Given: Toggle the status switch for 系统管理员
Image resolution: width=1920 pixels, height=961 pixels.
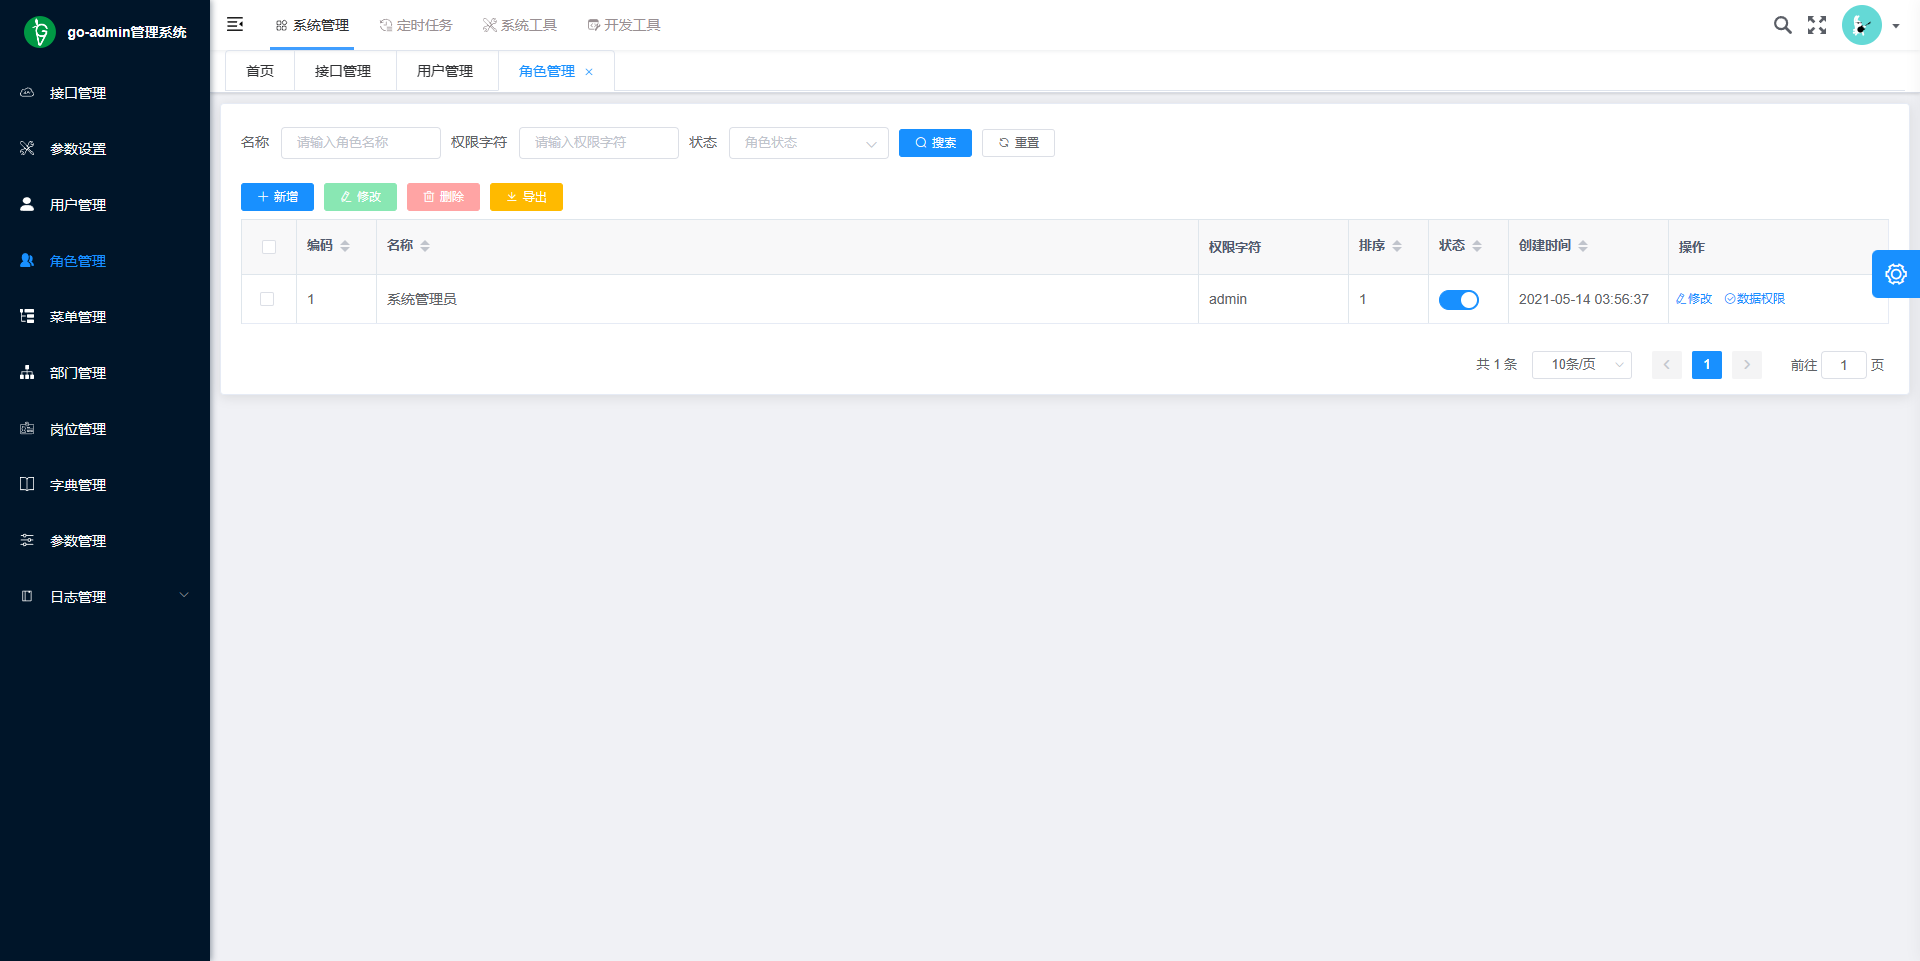Looking at the screenshot, I should pos(1458,300).
